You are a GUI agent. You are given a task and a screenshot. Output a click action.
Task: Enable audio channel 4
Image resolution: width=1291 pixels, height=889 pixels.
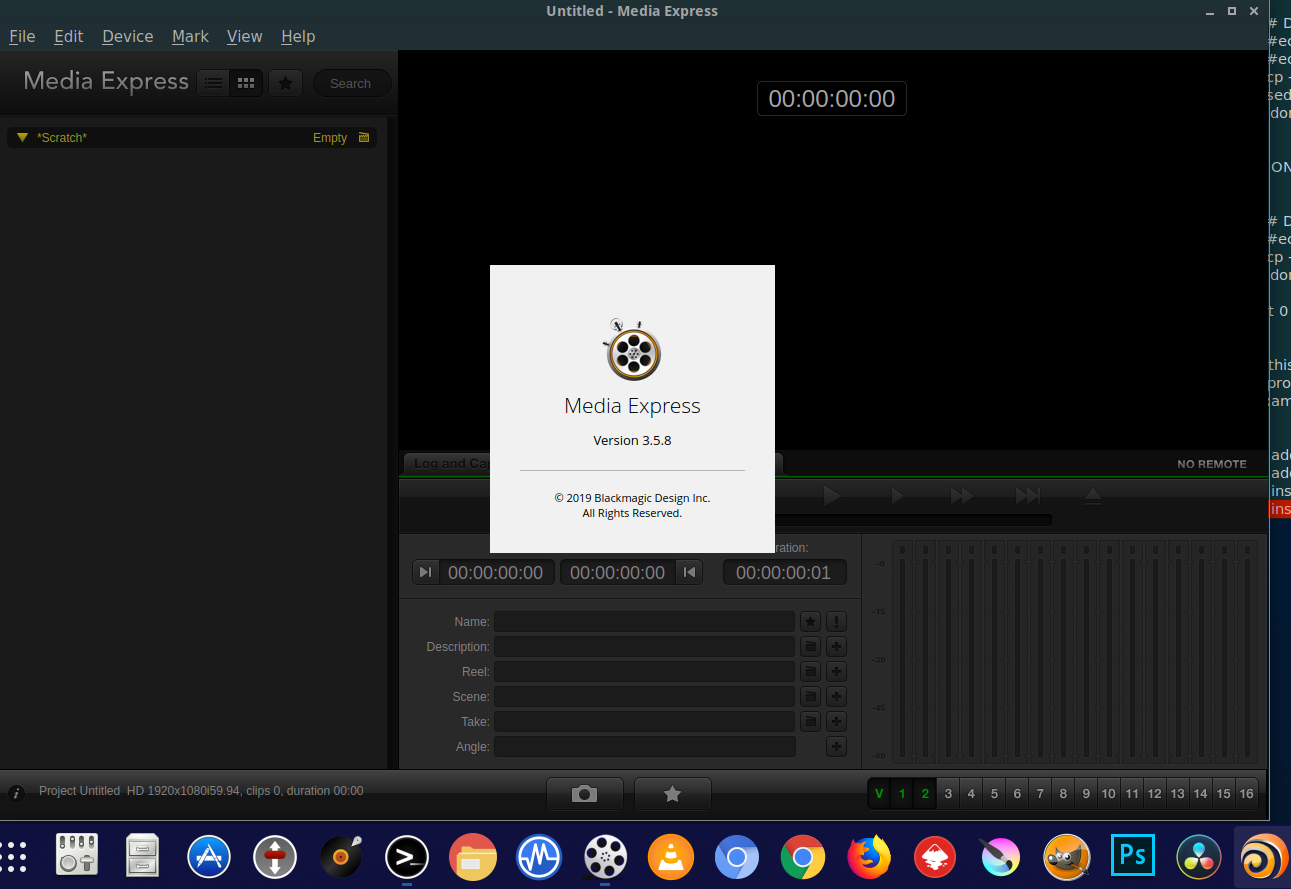(971, 794)
